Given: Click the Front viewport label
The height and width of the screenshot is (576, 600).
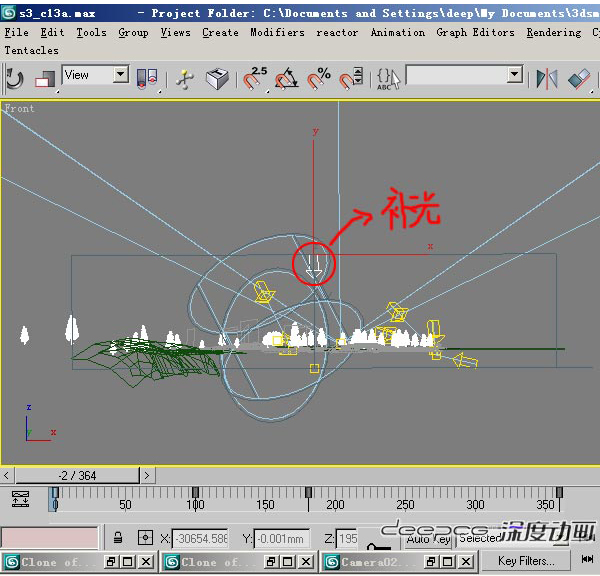Looking at the screenshot, I should click(20, 109).
